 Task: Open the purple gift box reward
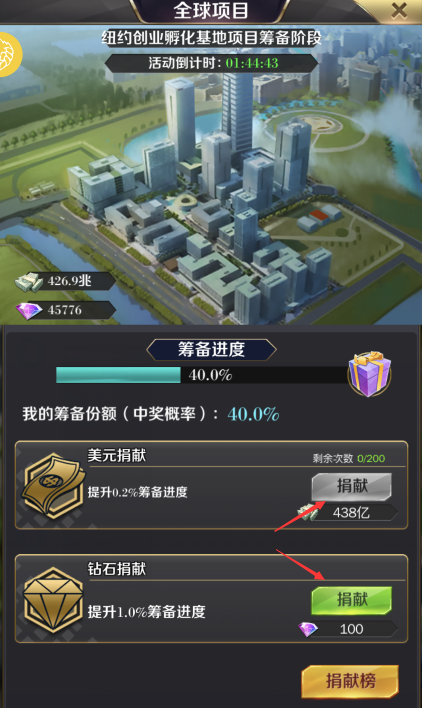[369, 374]
